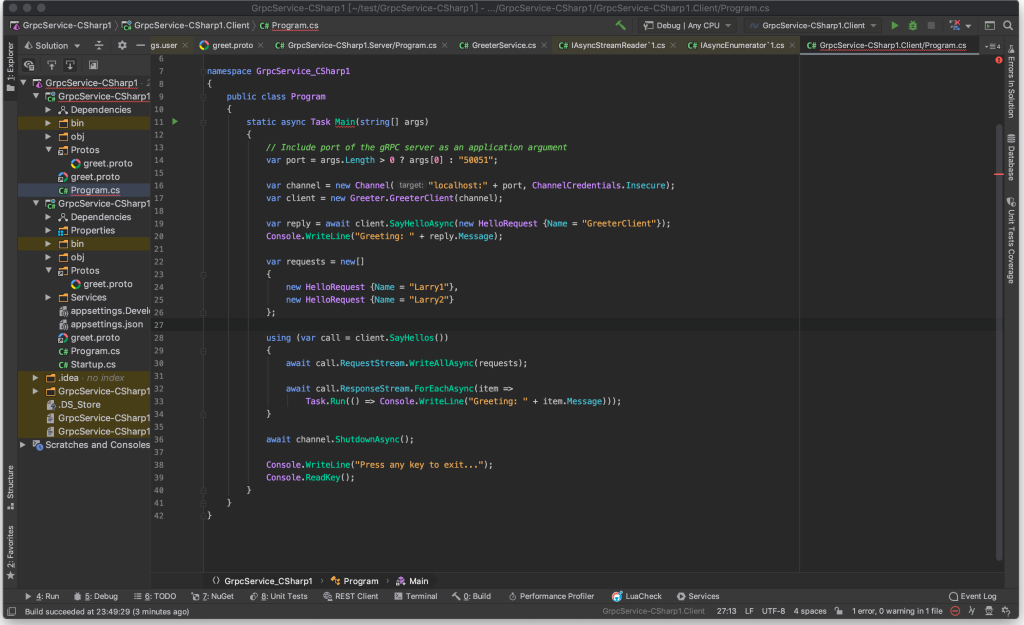Click the status bar icon left of the hat icon

coord(972,611)
